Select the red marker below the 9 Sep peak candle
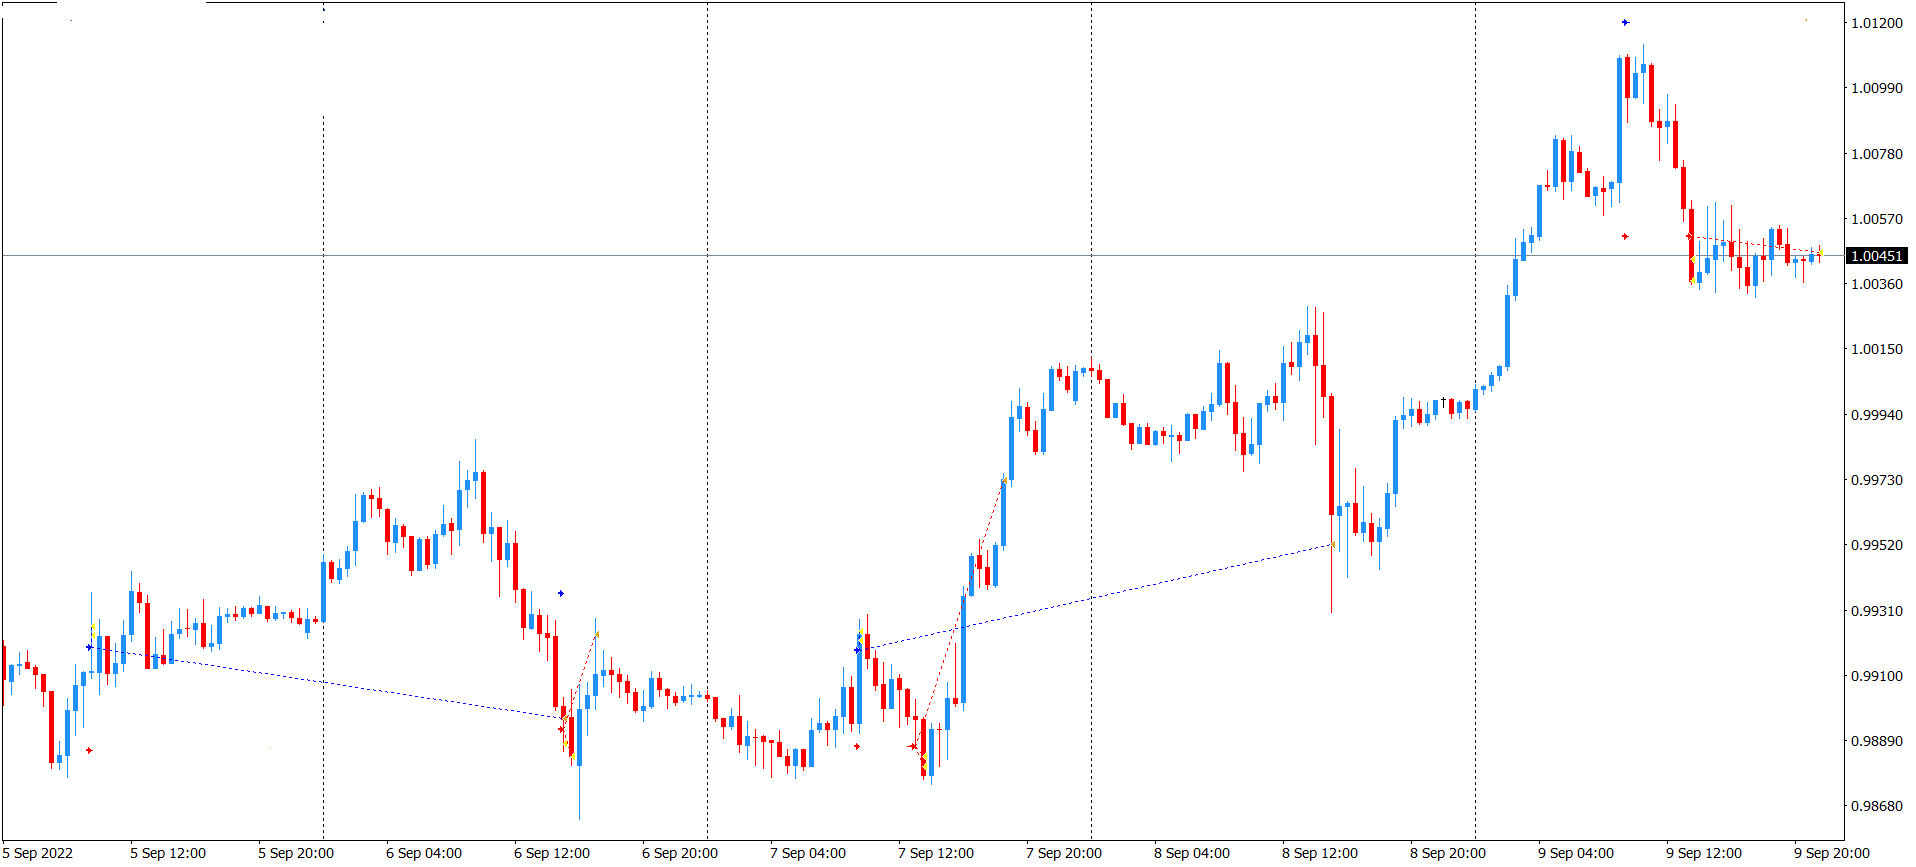The height and width of the screenshot is (867, 1916). pos(1625,236)
